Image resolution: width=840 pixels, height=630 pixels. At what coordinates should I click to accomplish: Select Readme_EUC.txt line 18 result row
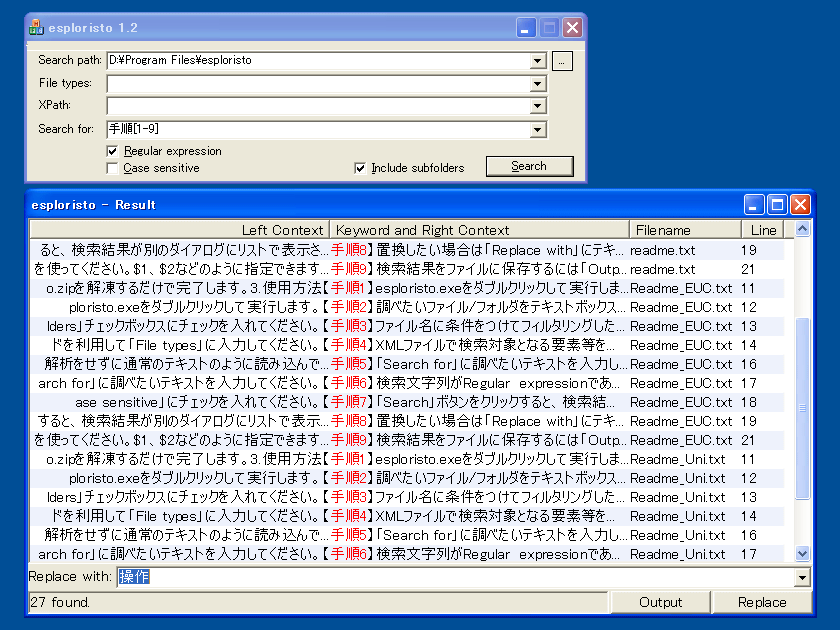coord(407,402)
